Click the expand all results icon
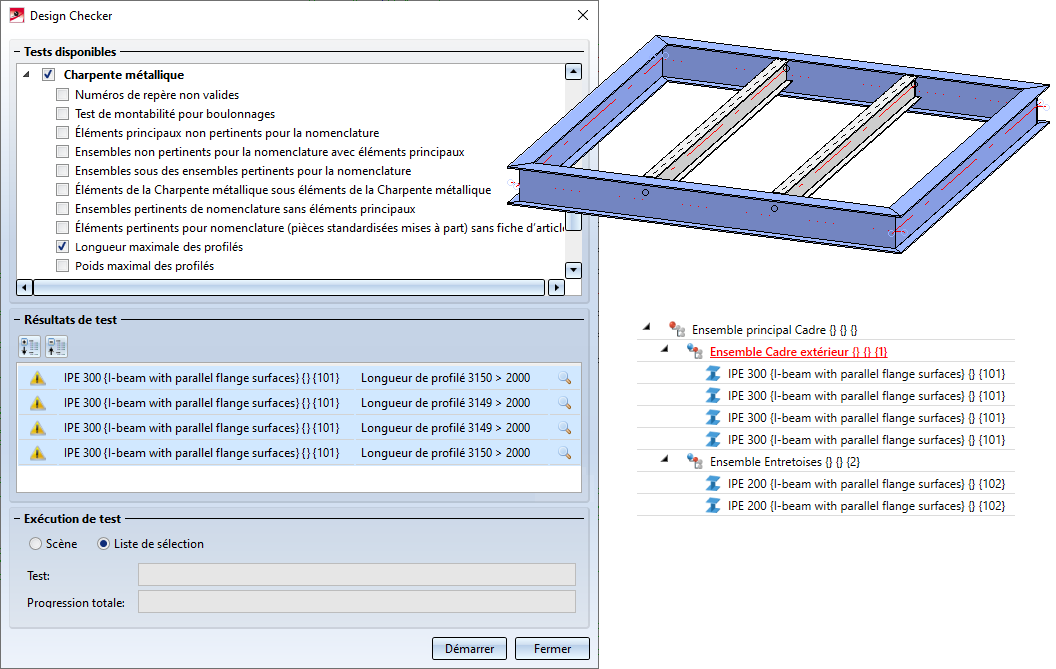This screenshot has height=669, width=1056. [x=30, y=347]
